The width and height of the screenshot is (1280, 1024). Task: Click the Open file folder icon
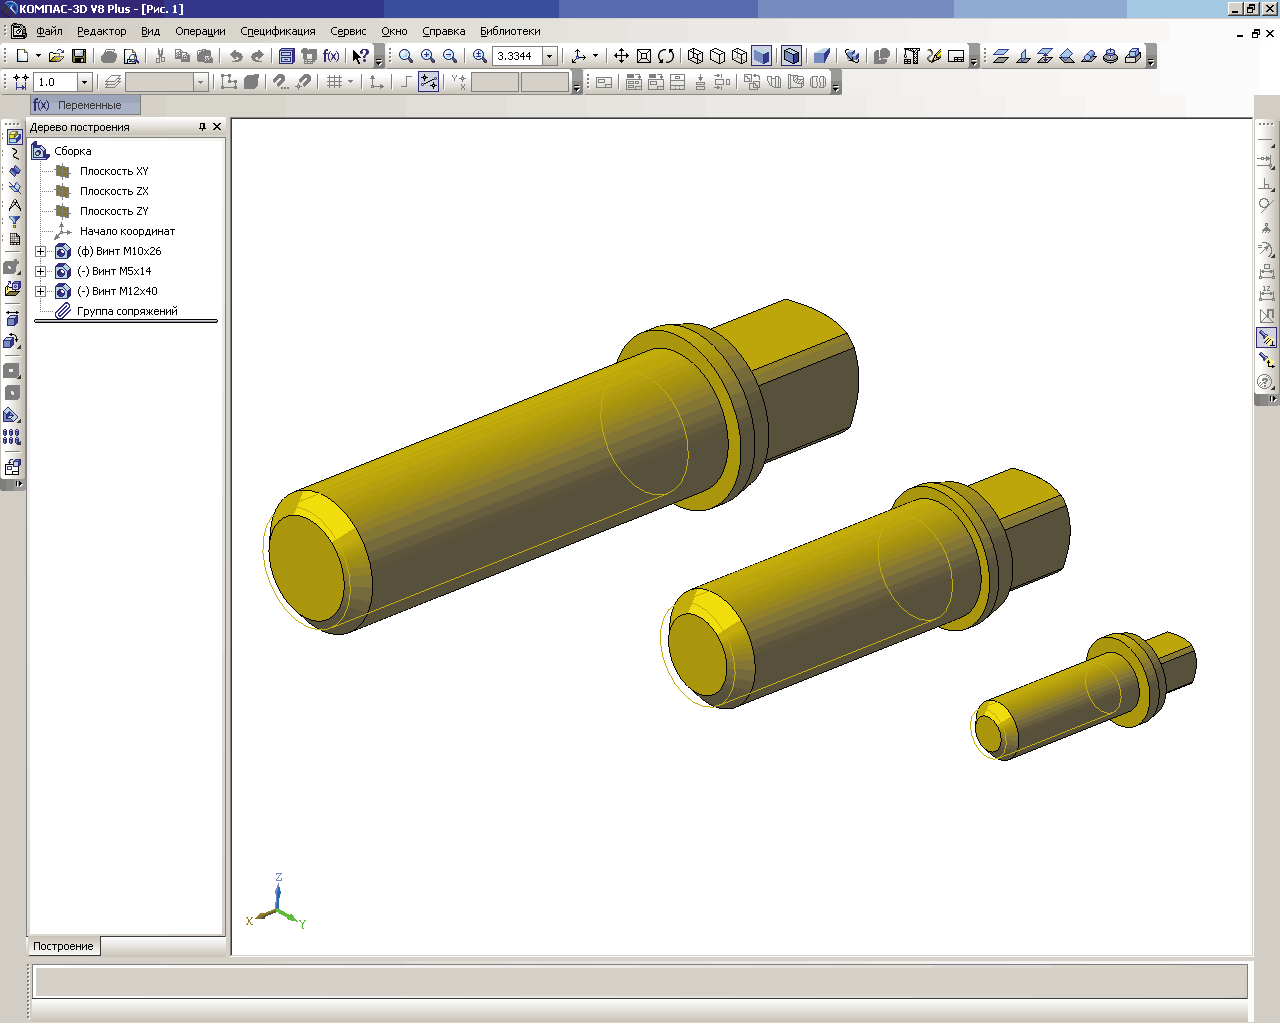point(56,56)
